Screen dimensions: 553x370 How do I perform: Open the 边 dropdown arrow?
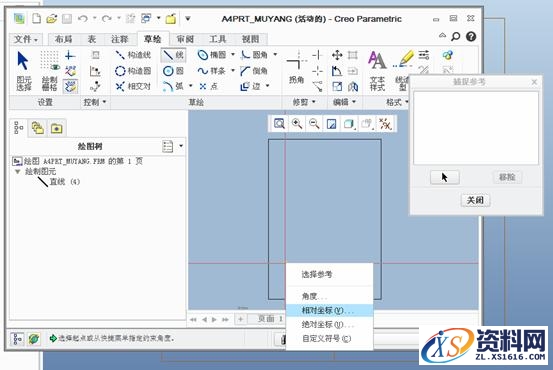(x=267, y=86)
